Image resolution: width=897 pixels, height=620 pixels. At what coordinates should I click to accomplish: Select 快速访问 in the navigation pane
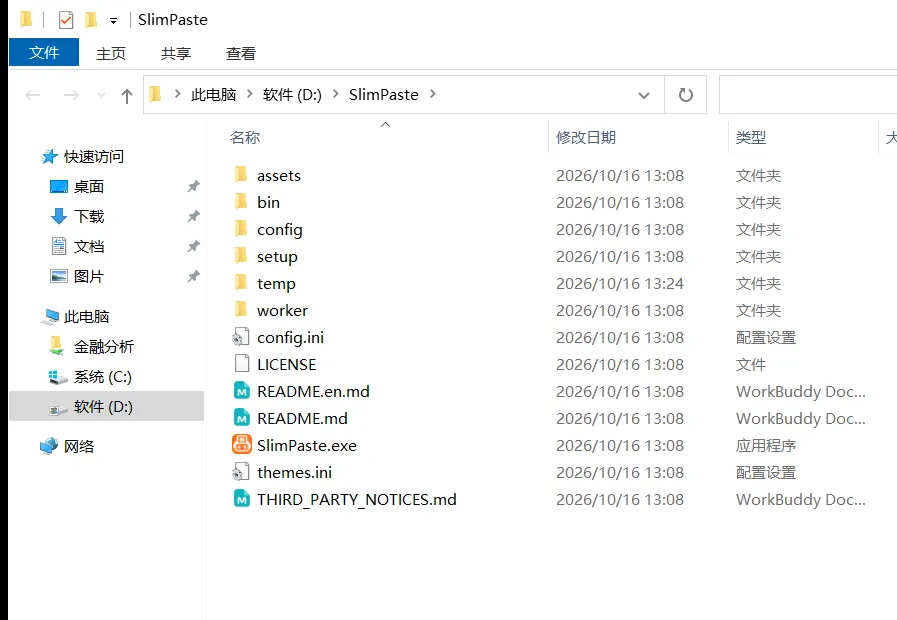[94, 156]
